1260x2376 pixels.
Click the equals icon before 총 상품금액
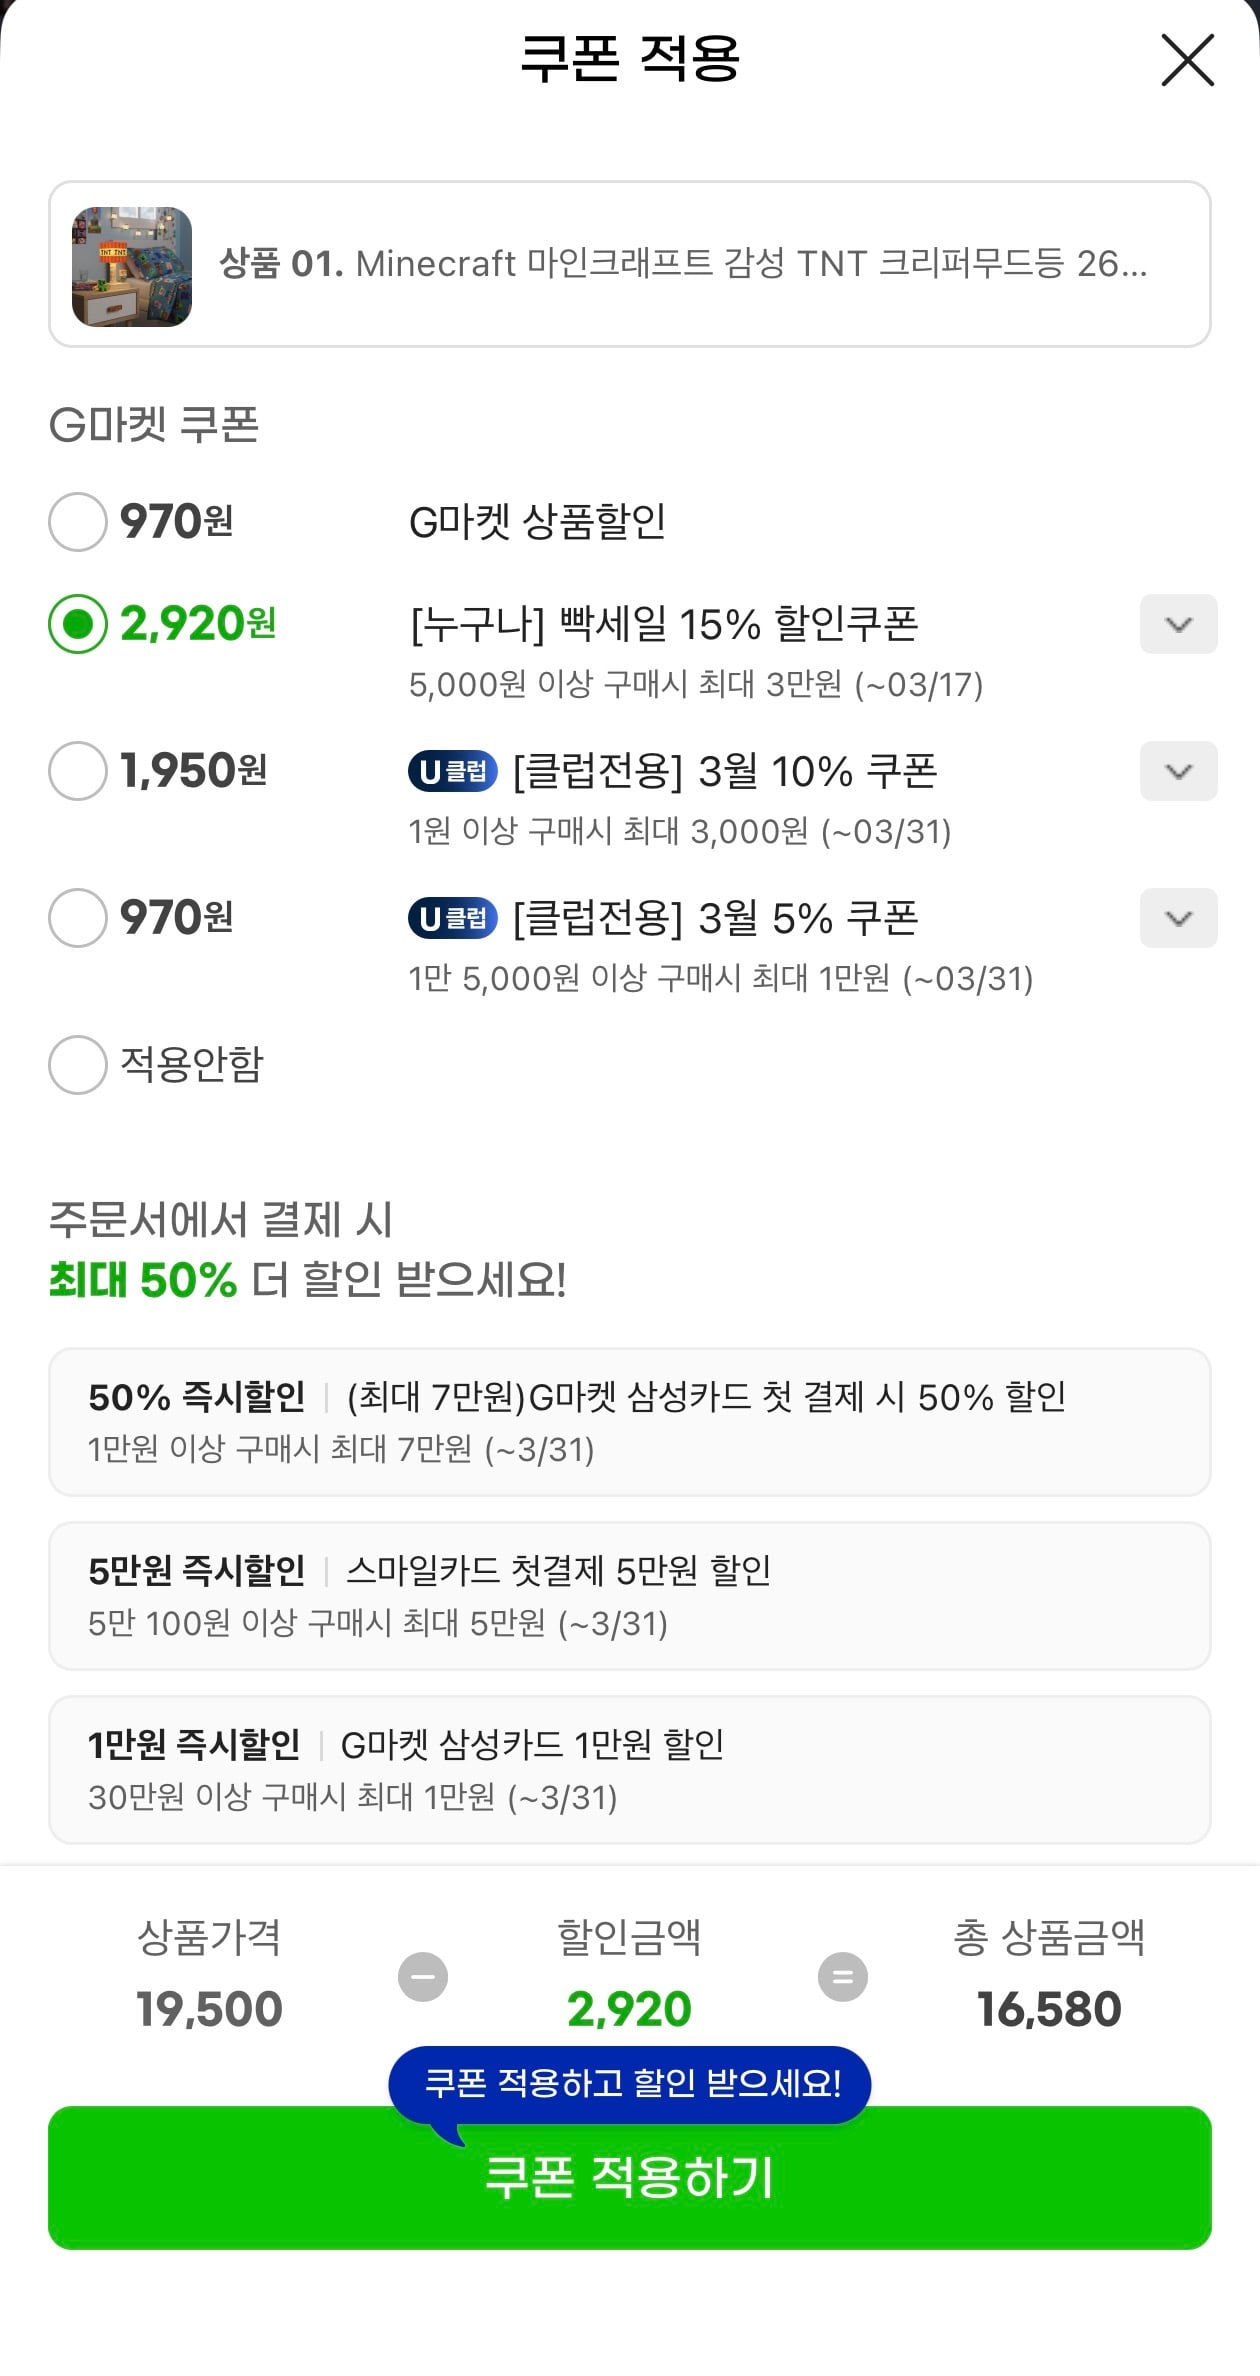tap(843, 1977)
